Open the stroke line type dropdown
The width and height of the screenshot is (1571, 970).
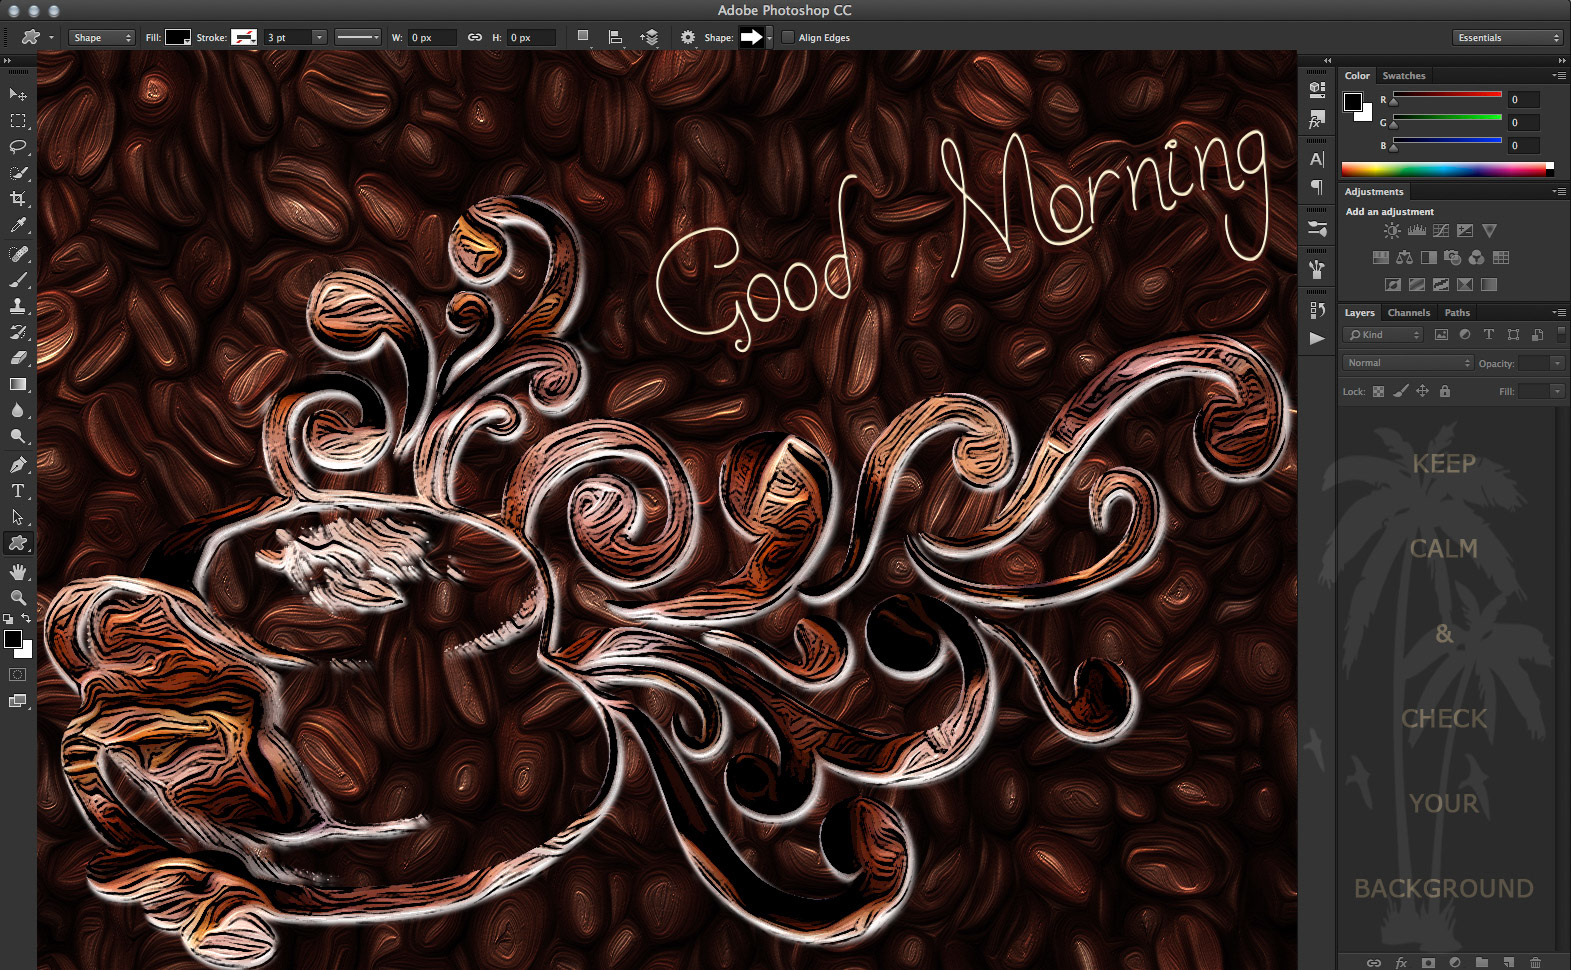357,37
